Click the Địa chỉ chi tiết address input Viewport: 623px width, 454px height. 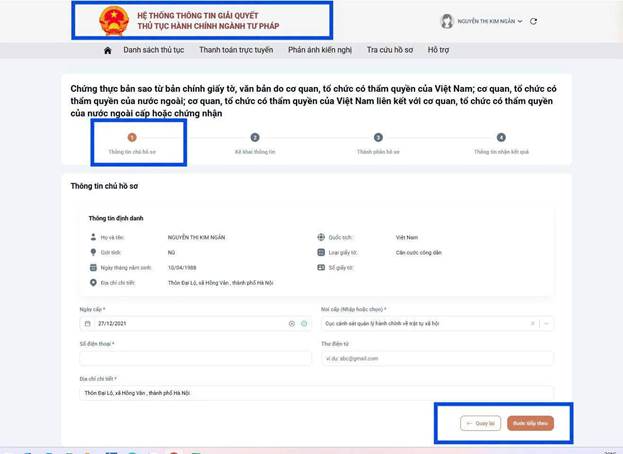tap(316, 393)
